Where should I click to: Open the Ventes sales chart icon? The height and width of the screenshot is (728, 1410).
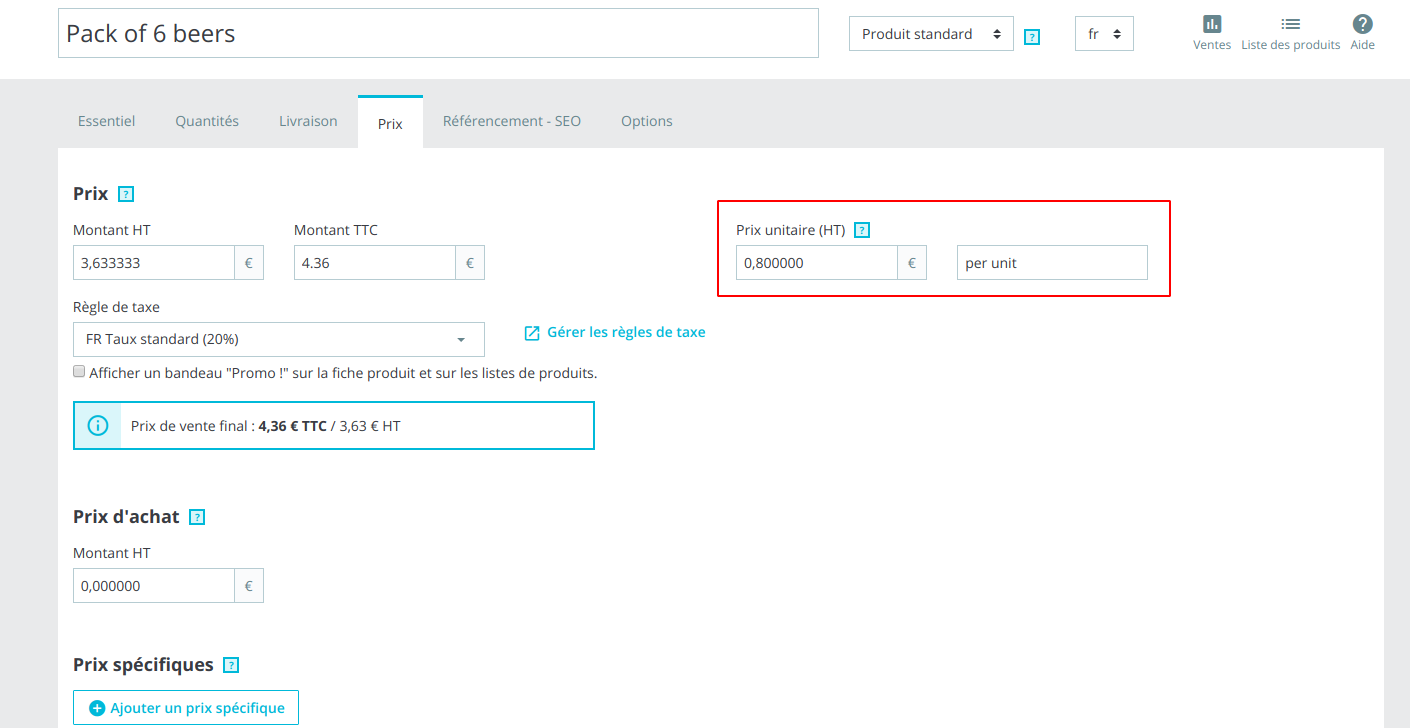point(1212,24)
